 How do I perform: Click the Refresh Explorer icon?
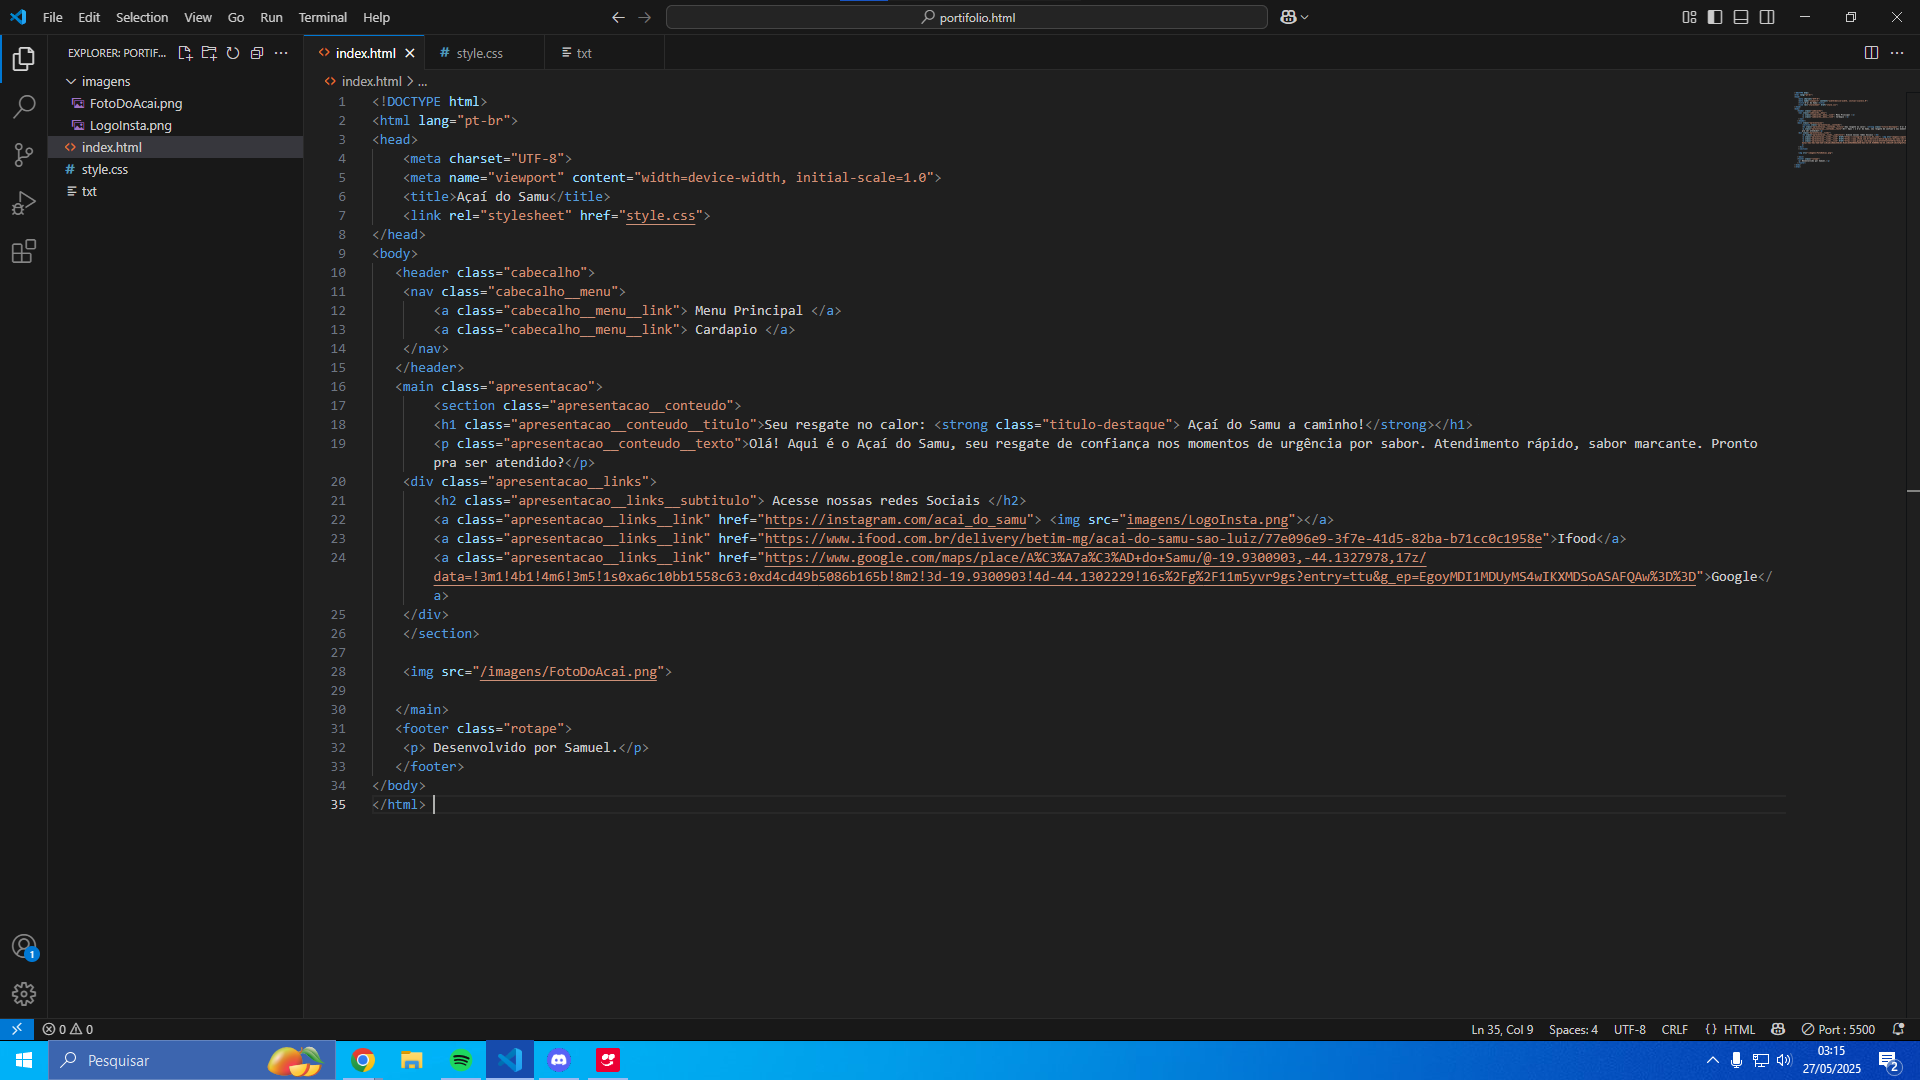click(x=233, y=53)
